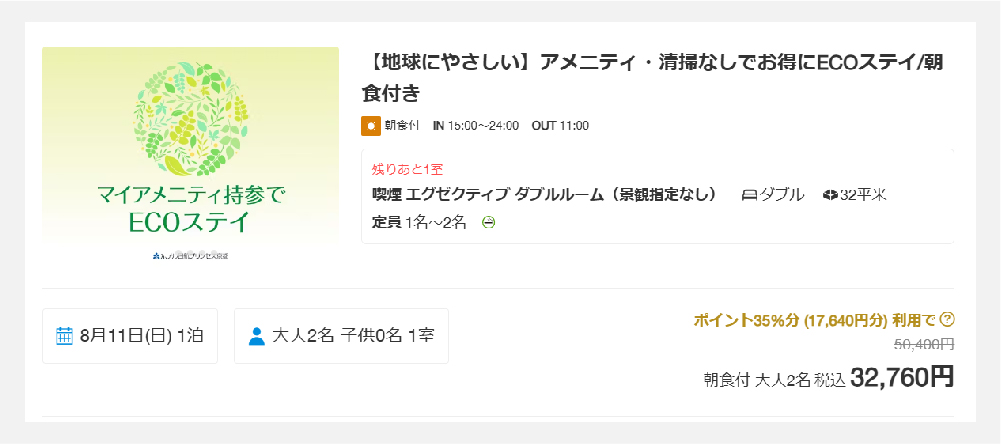
Task: Click the room size icon next to 32平米
Action: pyautogui.click(x=830, y=195)
